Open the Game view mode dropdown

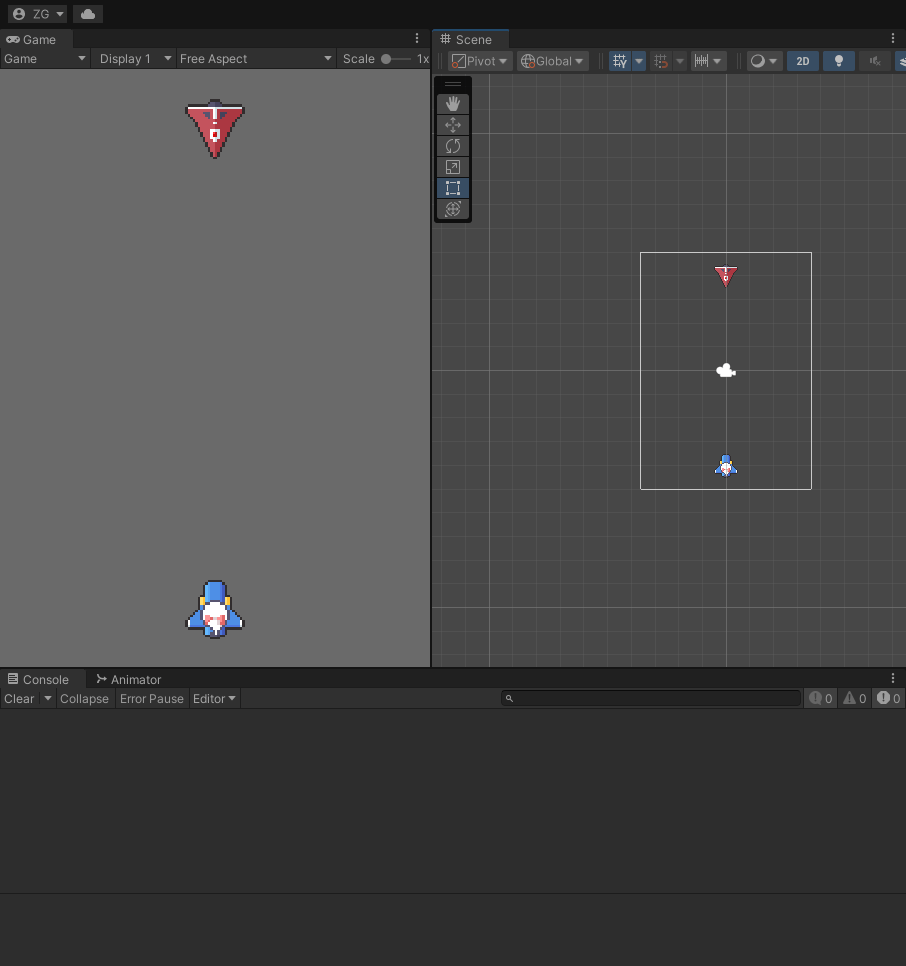click(45, 59)
